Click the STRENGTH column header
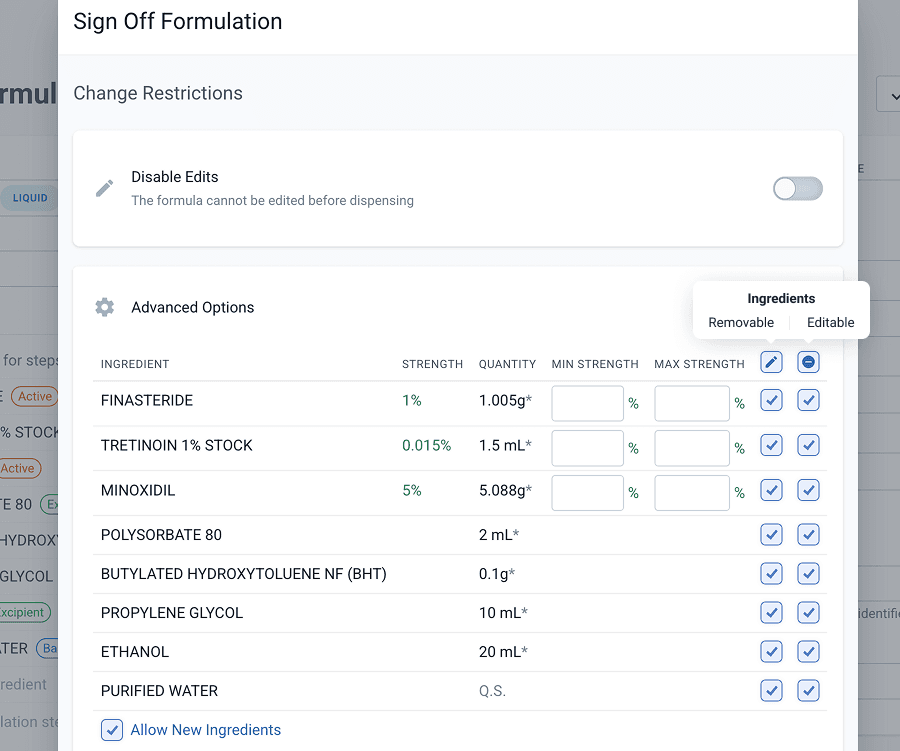This screenshot has height=751, width=900. pyautogui.click(x=432, y=364)
